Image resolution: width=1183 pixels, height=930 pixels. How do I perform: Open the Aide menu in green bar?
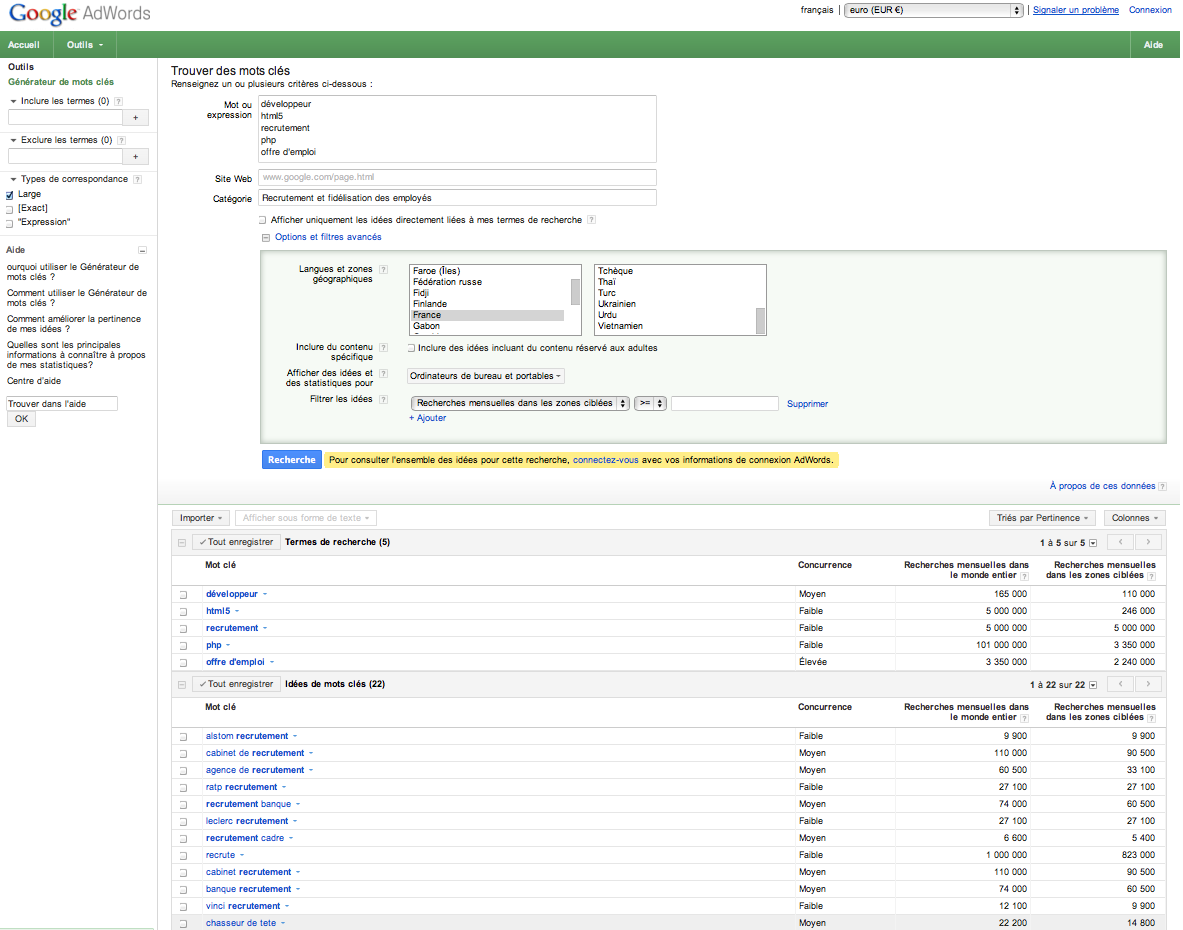[1153, 45]
